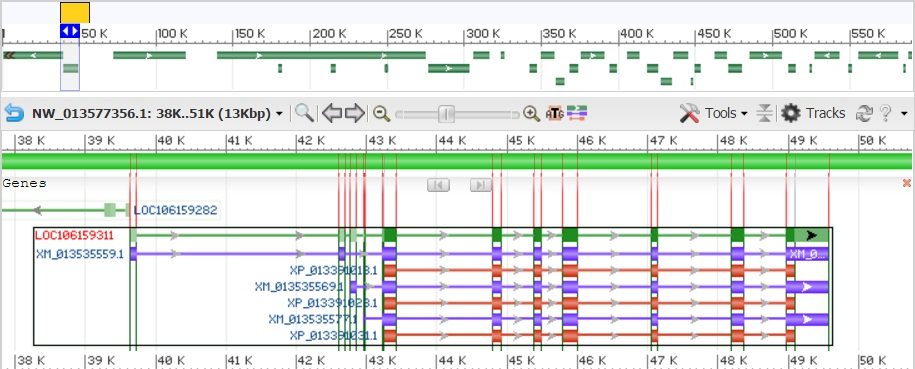The image size is (915, 369).
Task: Click the yellow marker in overview panel
Action: tap(75, 13)
